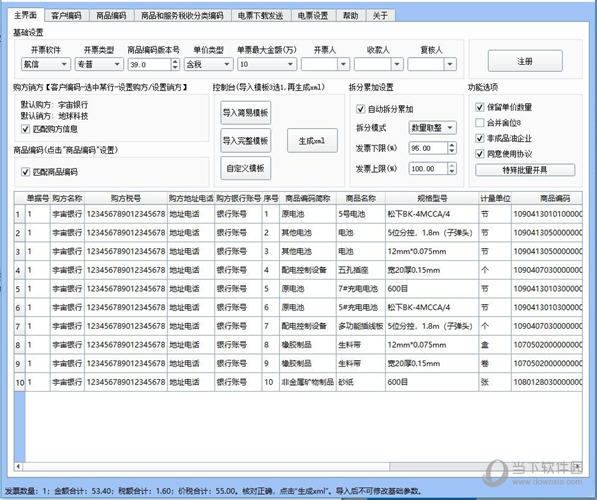
Task: Select row header number 10
Action: [20, 382]
